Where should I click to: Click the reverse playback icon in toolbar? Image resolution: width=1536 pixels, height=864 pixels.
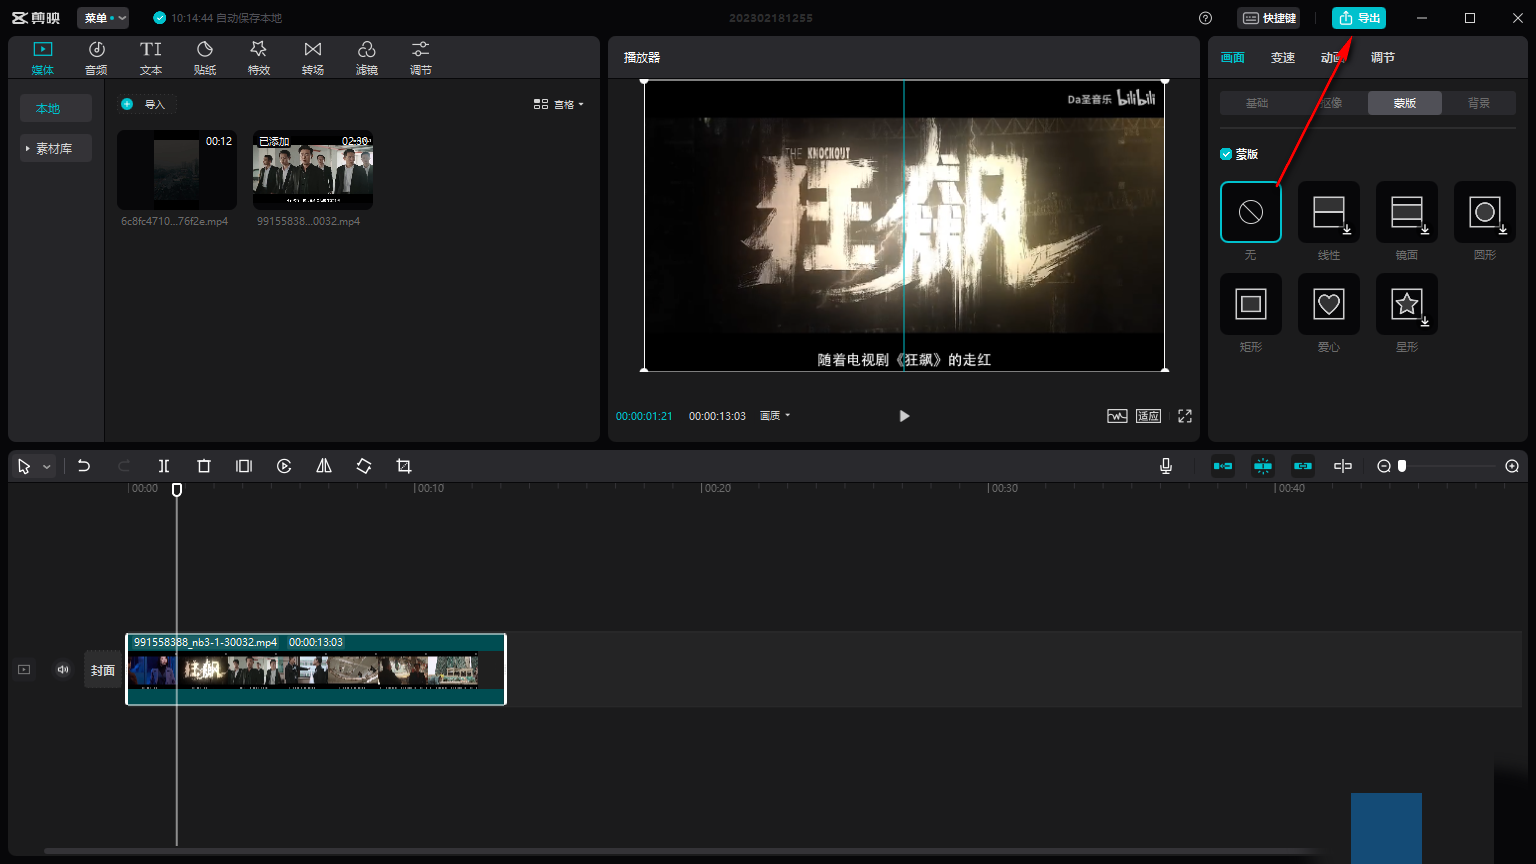[284, 466]
